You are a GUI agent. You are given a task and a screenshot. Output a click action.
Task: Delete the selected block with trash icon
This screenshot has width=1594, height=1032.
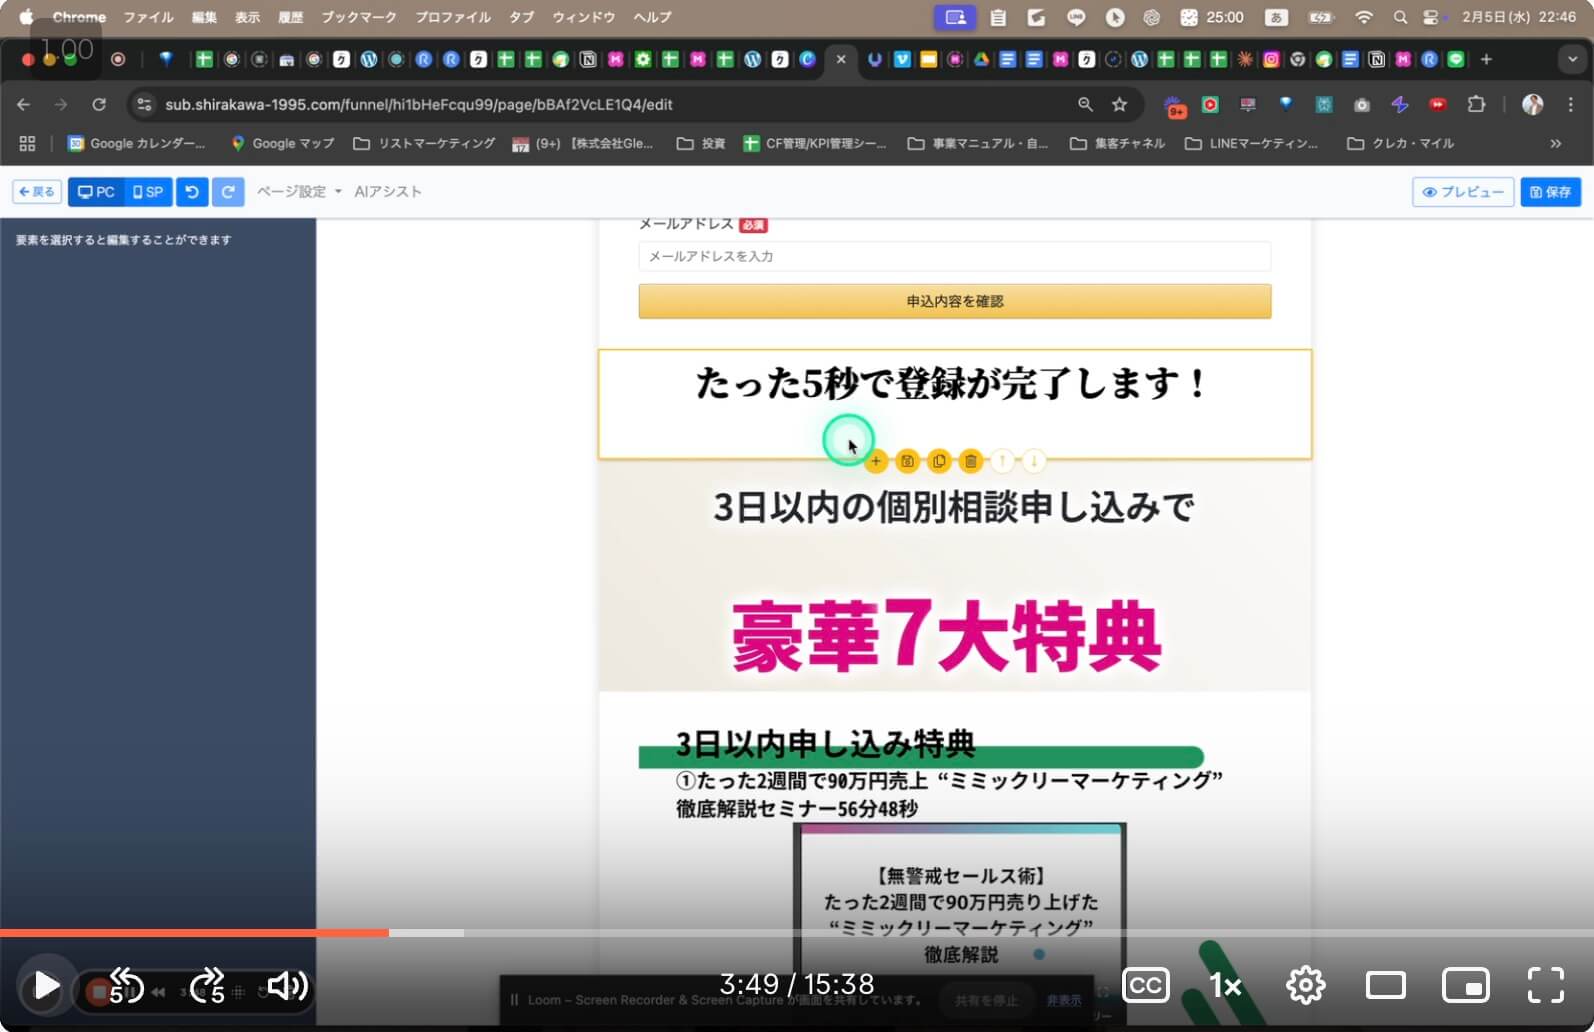pos(971,461)
